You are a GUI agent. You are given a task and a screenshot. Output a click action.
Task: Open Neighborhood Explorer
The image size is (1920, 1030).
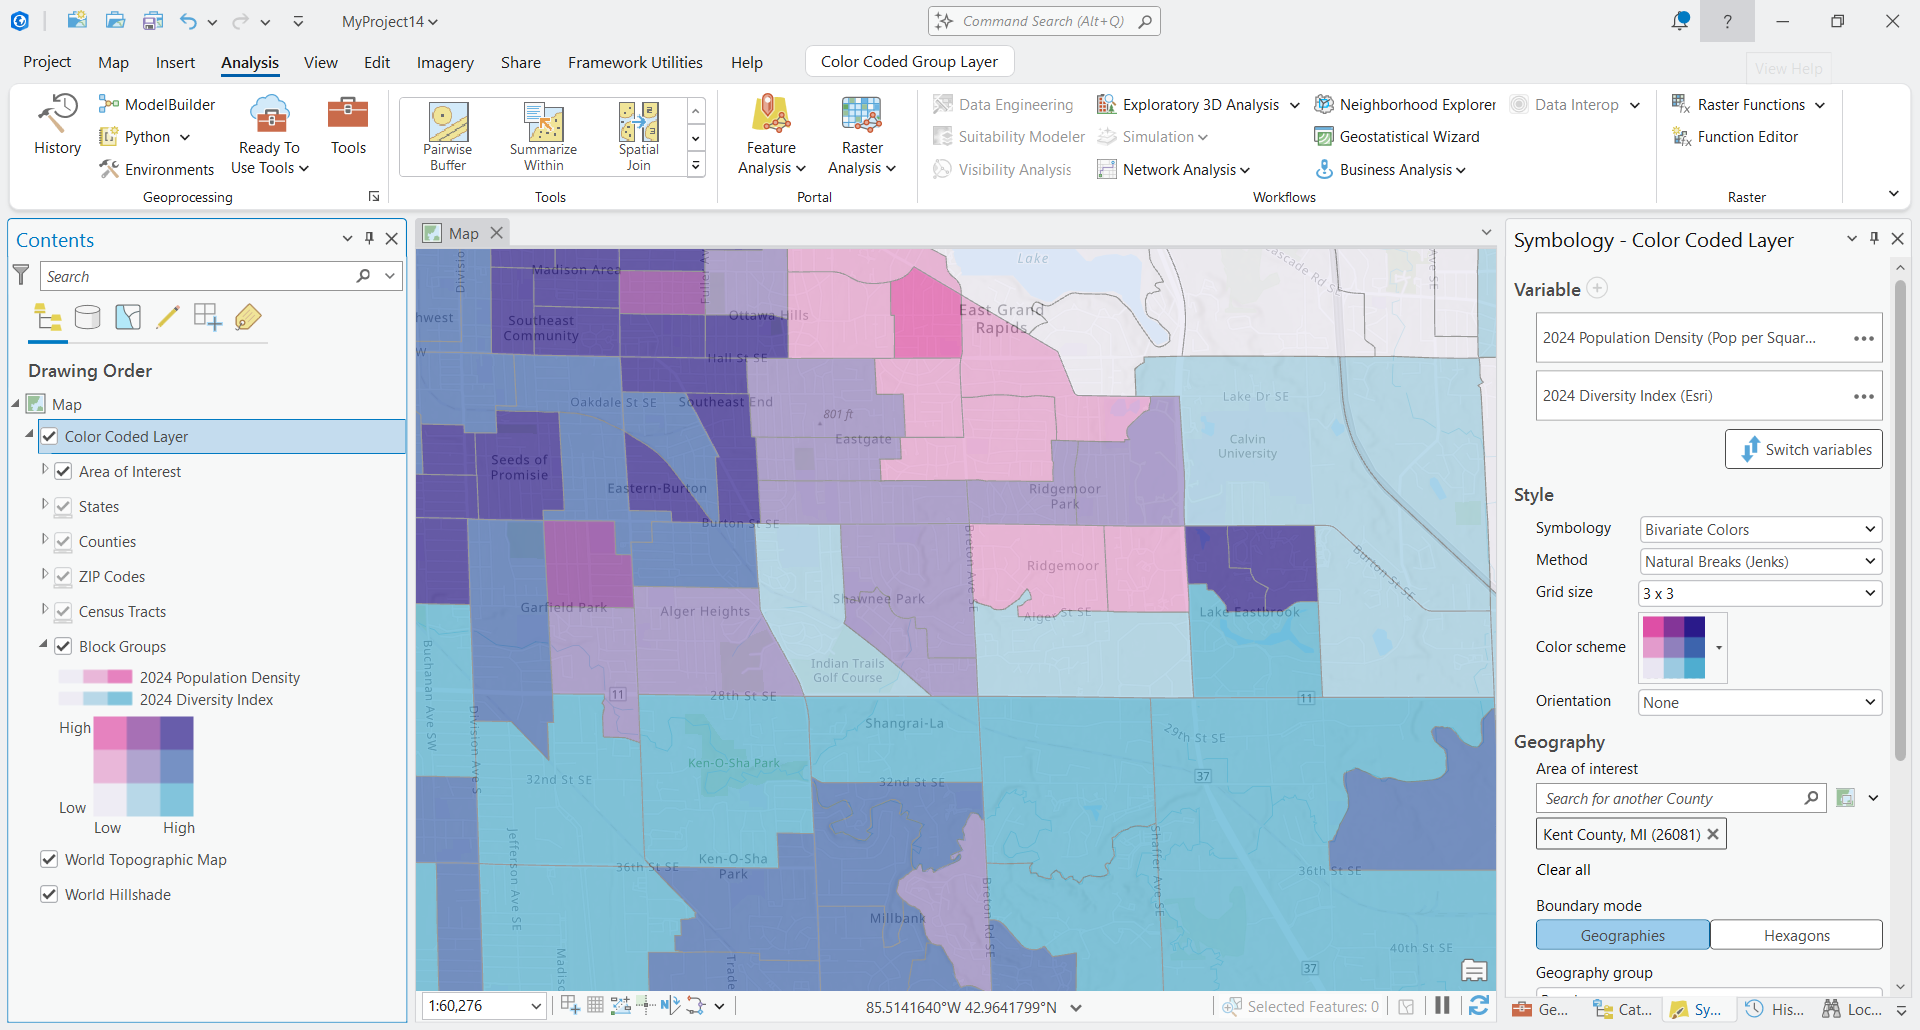1404,104
